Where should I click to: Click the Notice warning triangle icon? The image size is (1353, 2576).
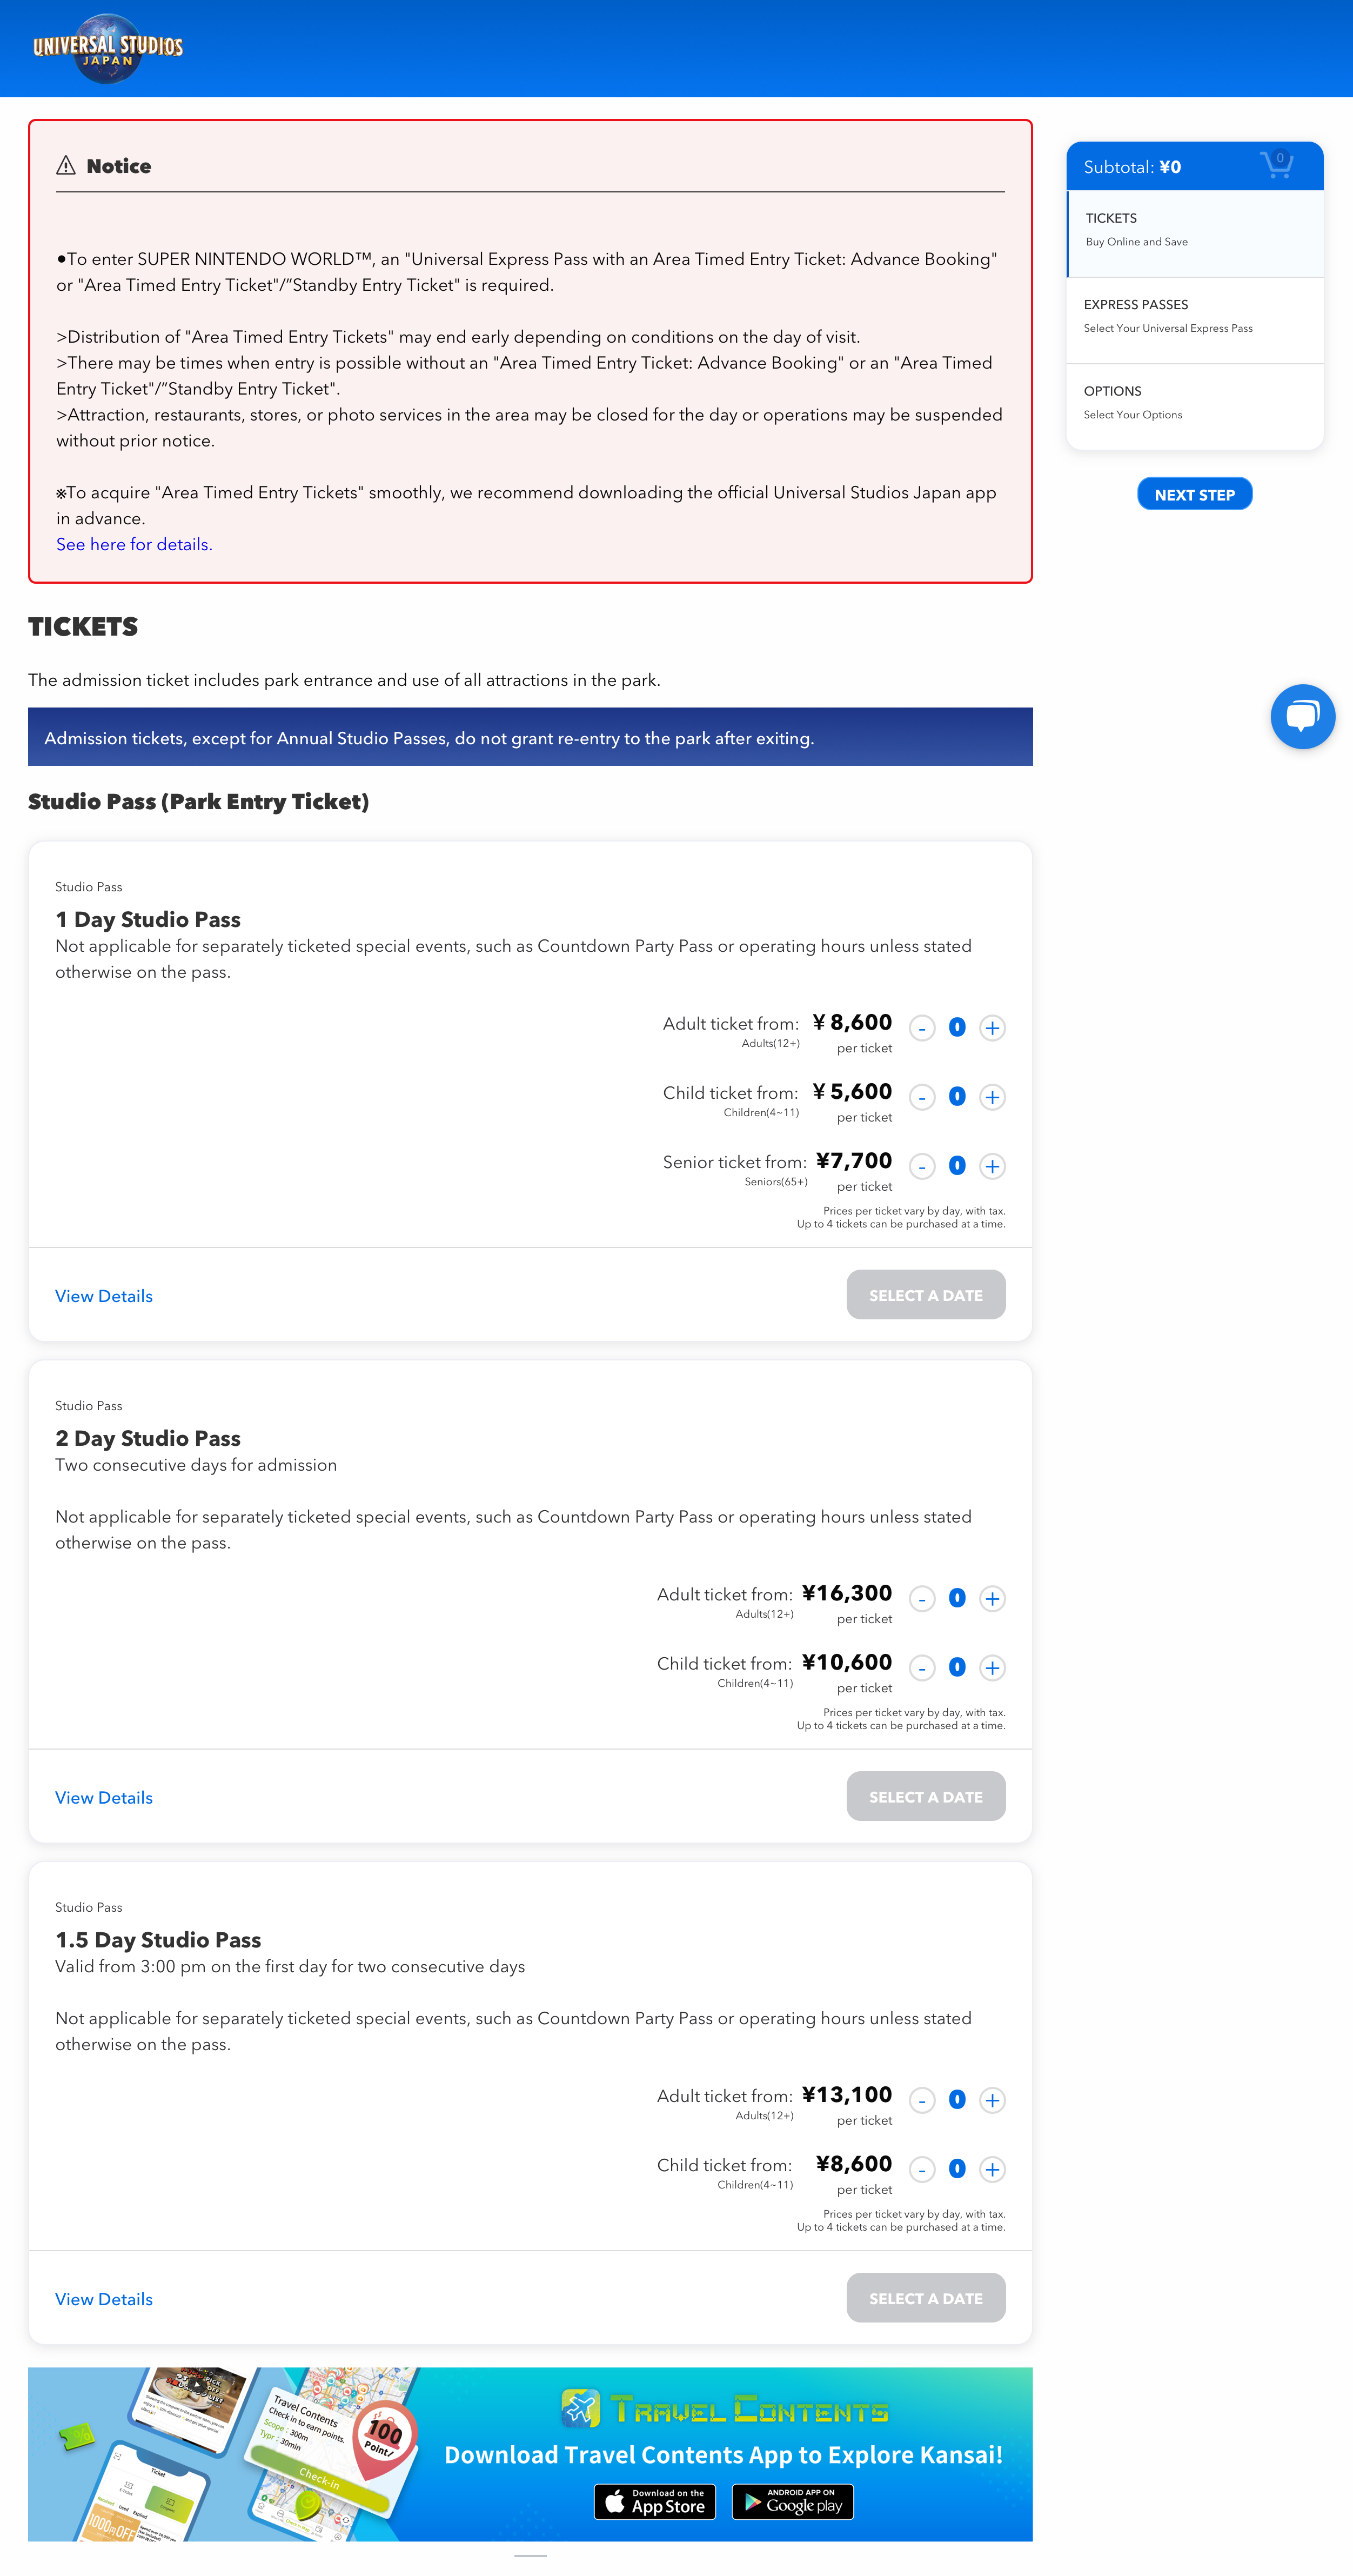tap(66, 166)
